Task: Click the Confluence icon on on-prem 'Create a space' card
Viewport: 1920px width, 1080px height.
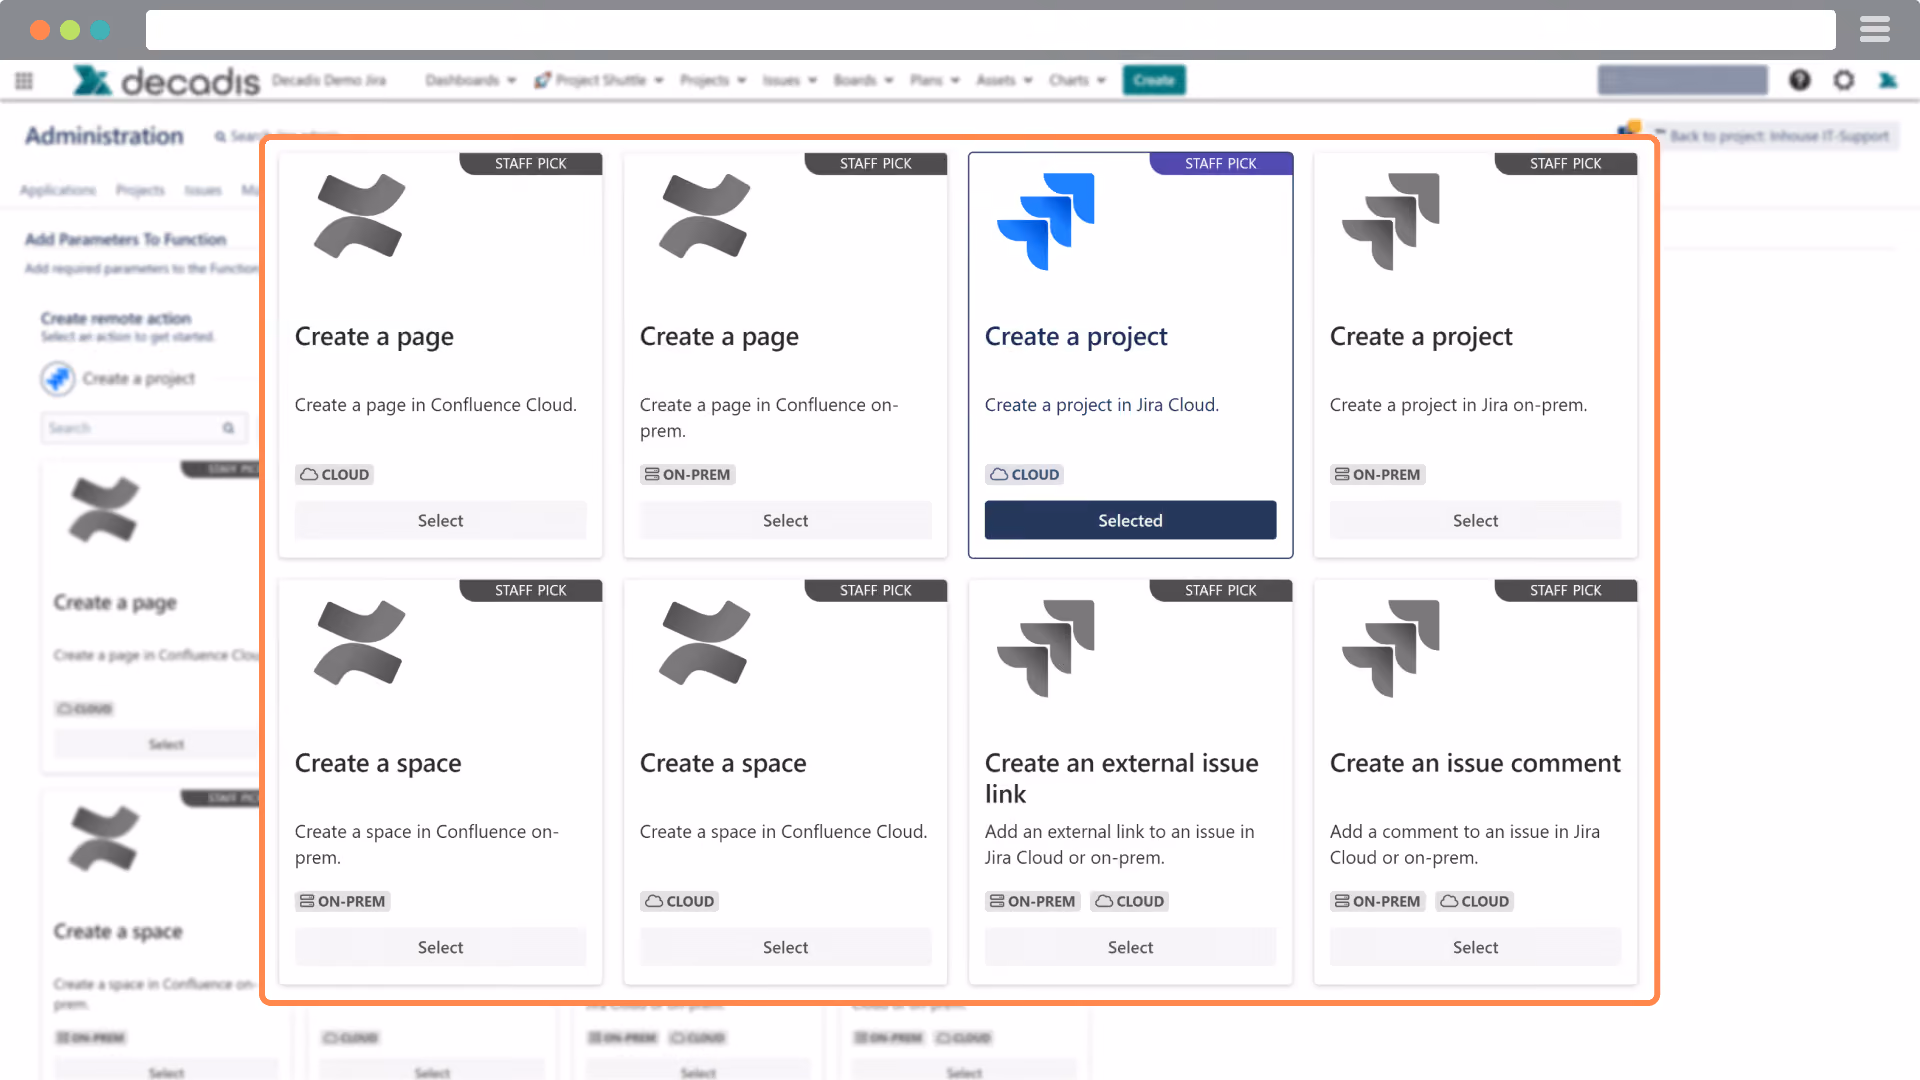Action: (x=360, y=643)
